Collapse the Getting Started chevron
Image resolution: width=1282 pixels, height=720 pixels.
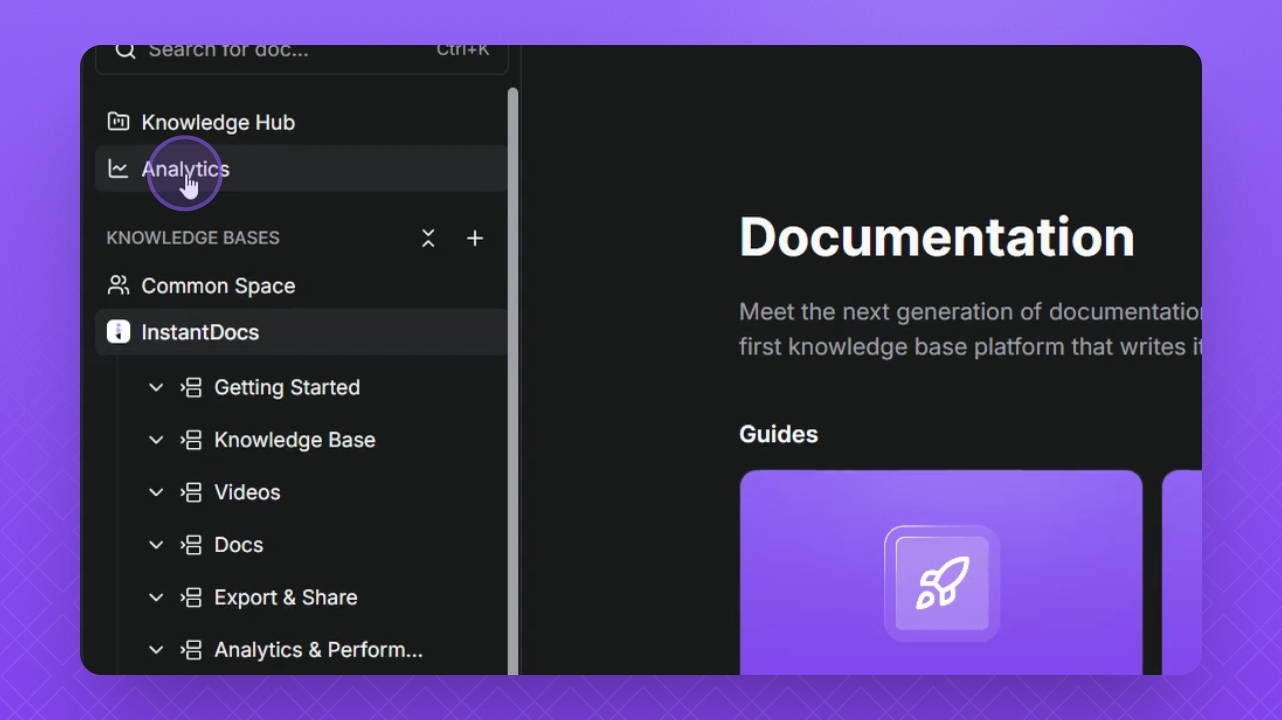156,387
